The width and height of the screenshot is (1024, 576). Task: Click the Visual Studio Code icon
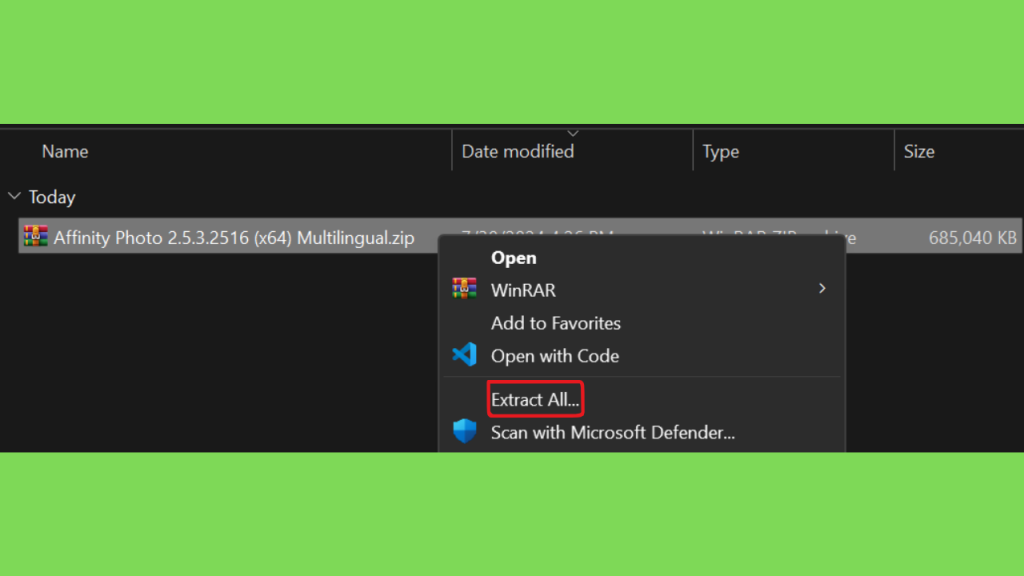tap(464, 355)
